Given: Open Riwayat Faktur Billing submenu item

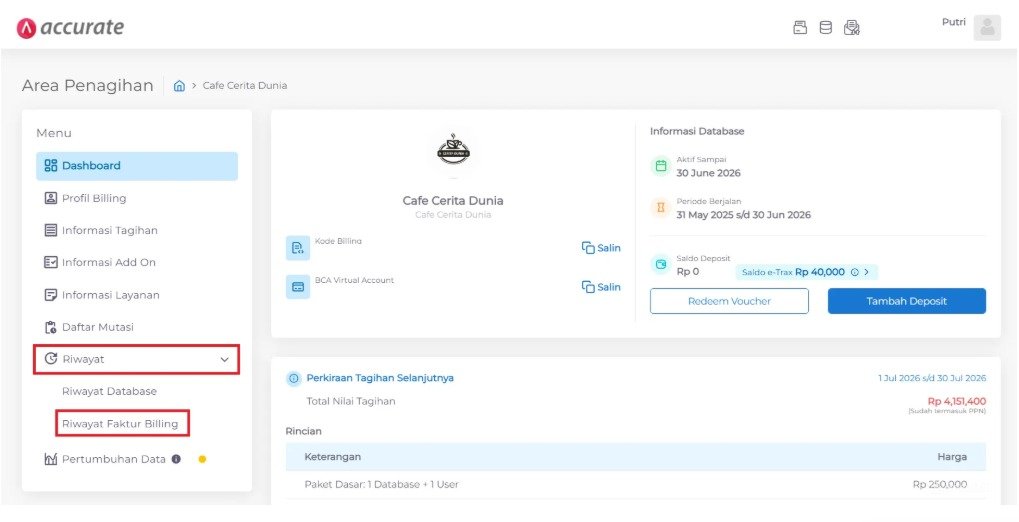Looking at the screenshot, I should 120,424.
